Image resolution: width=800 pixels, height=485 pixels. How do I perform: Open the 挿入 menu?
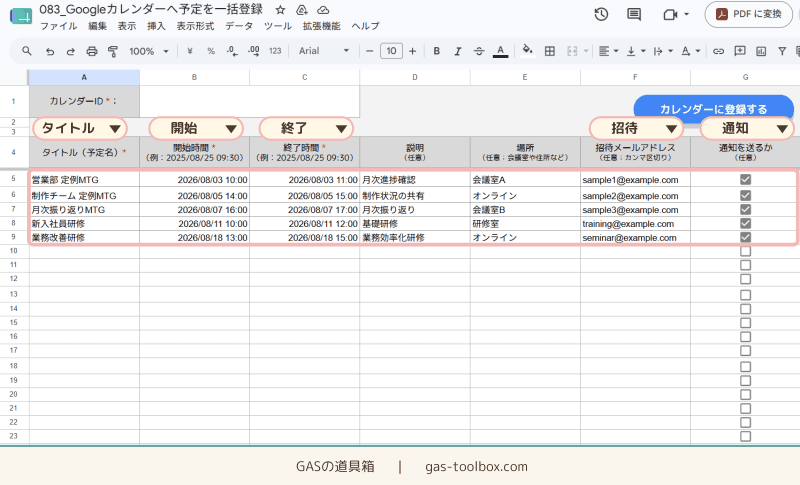[156, 26]
